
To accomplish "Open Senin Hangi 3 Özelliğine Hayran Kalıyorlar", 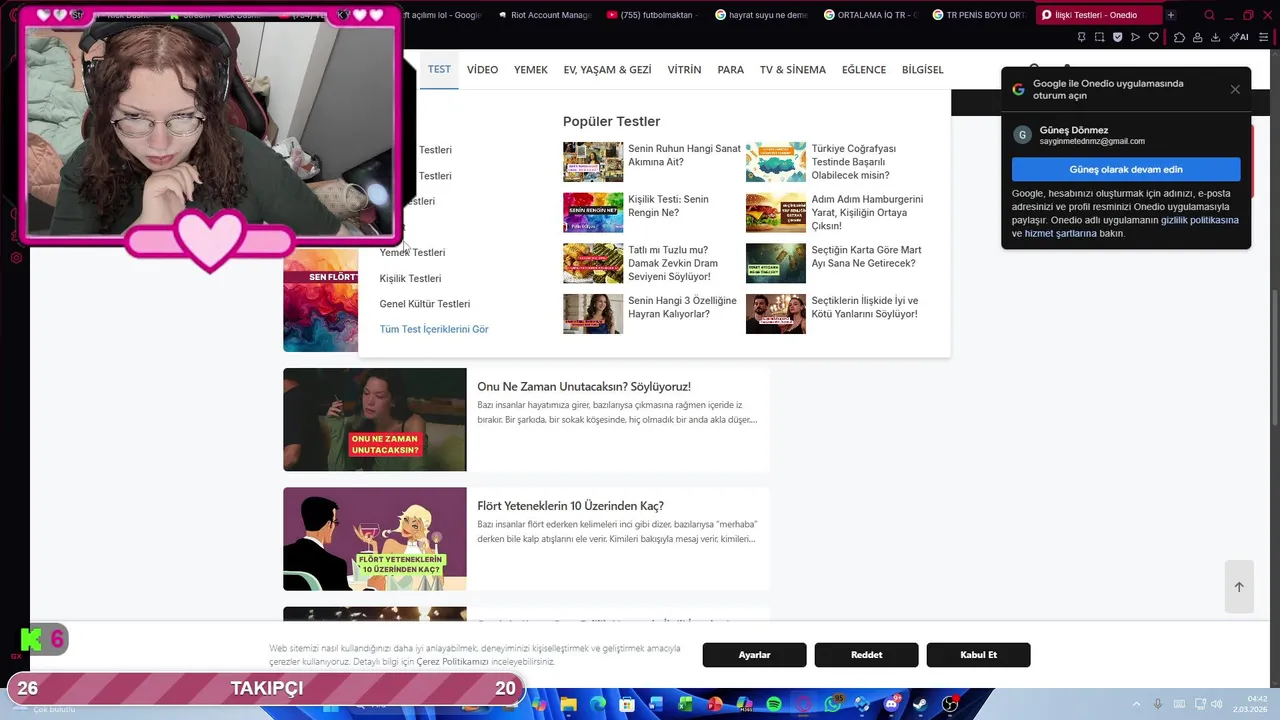I will pos(682,307).
